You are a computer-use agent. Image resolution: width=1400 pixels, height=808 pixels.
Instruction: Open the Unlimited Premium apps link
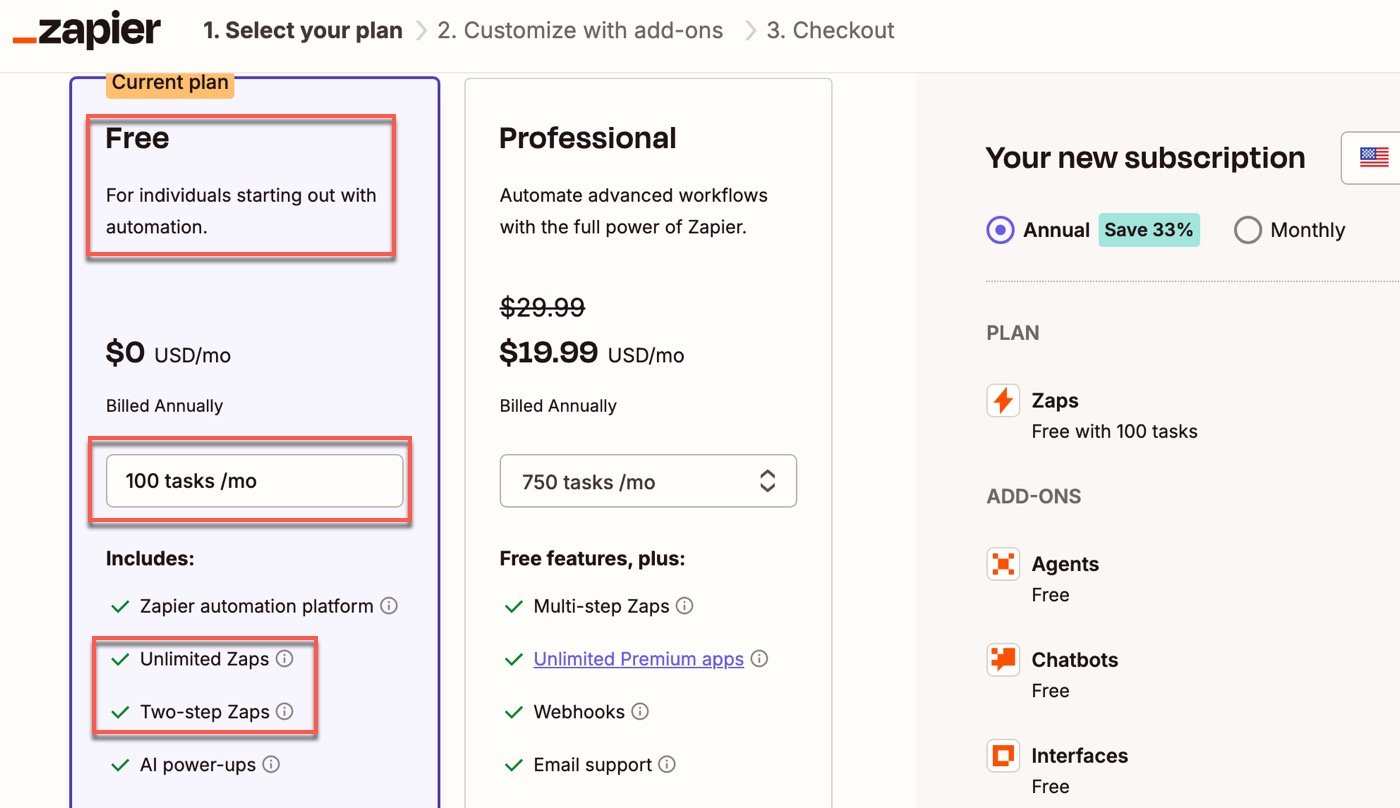[x=639, y=659]
